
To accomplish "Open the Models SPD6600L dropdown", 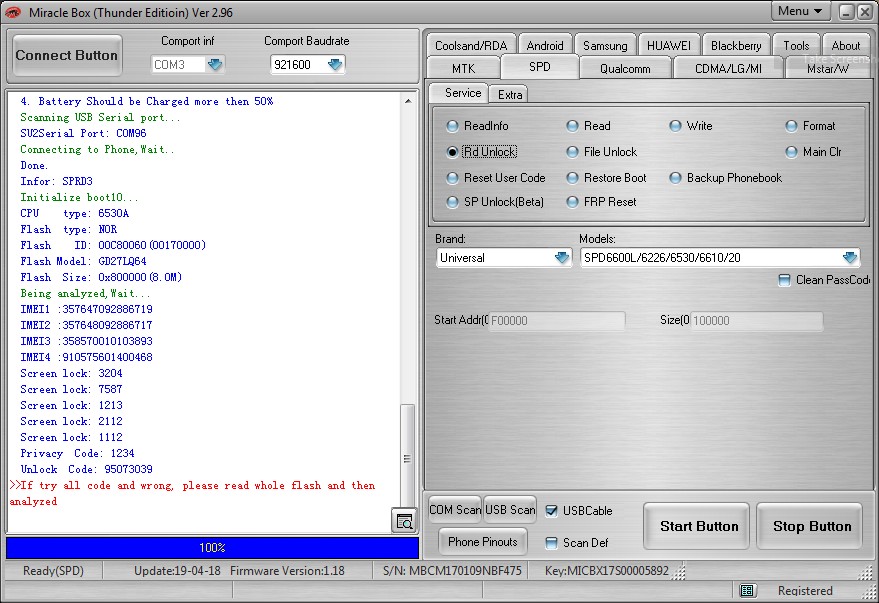I will click(x=850, y=258).
